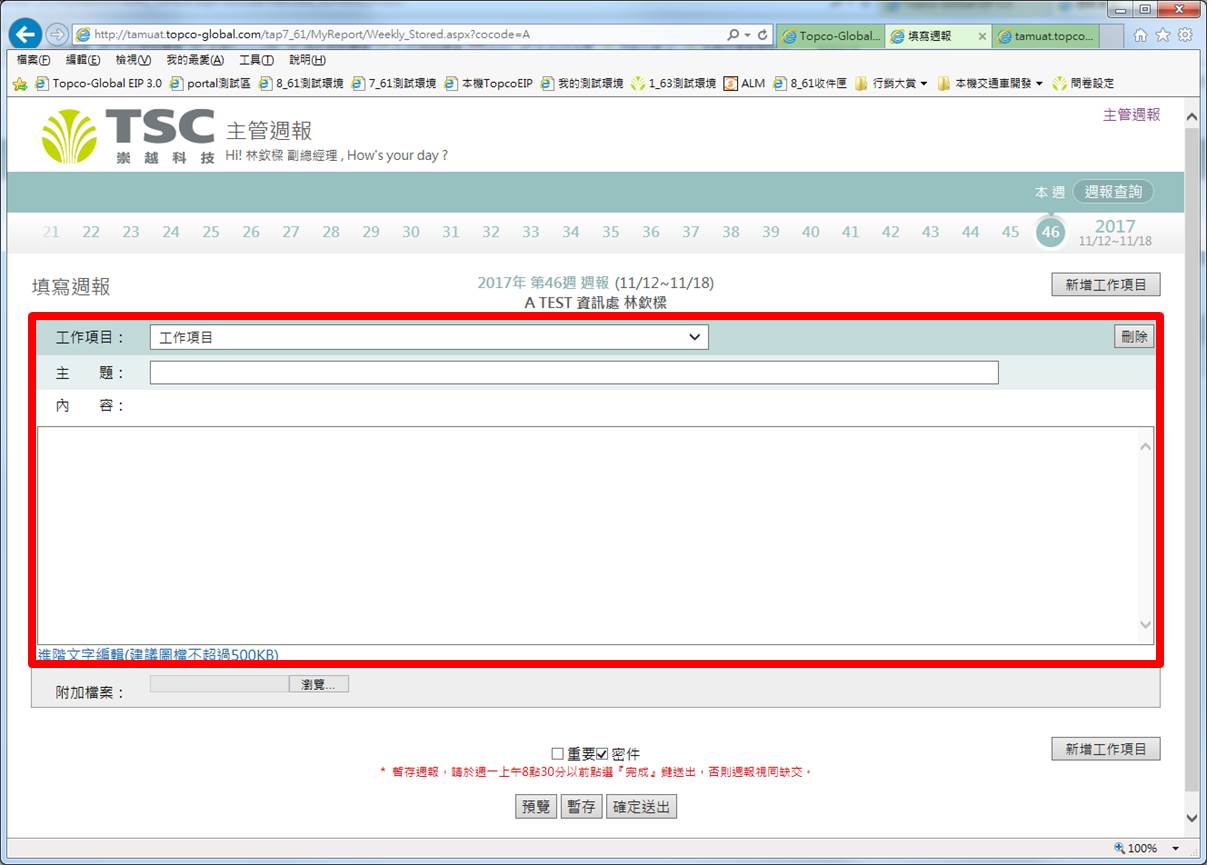Click the browser forward arrow button
This screenshot has width=1207, height=865.
(x=57, y=34)
